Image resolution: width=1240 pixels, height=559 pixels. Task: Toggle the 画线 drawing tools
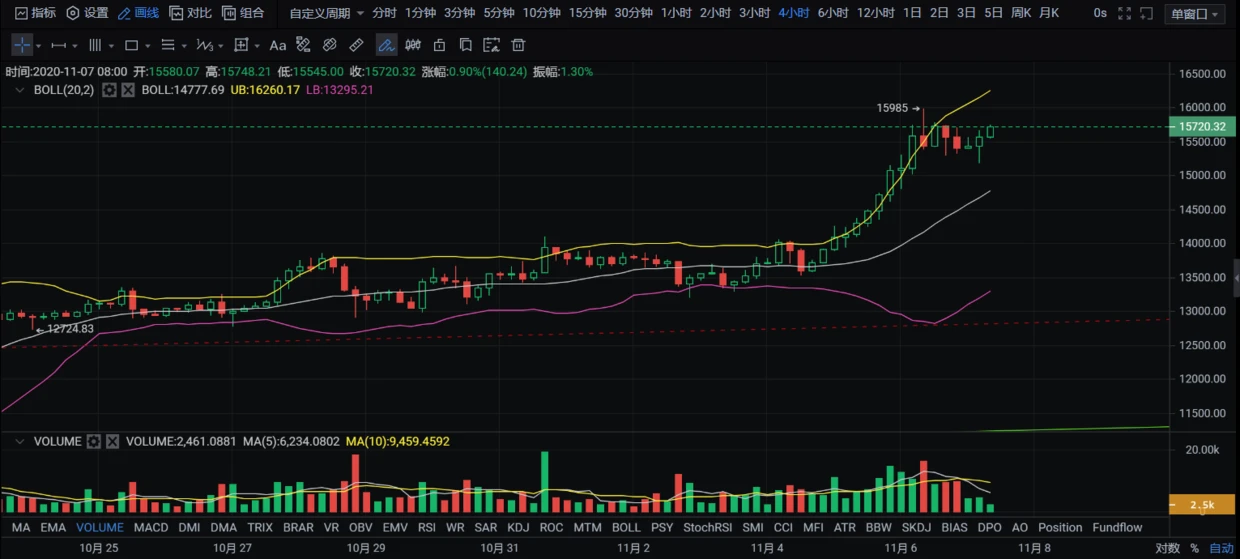(138, 13)
